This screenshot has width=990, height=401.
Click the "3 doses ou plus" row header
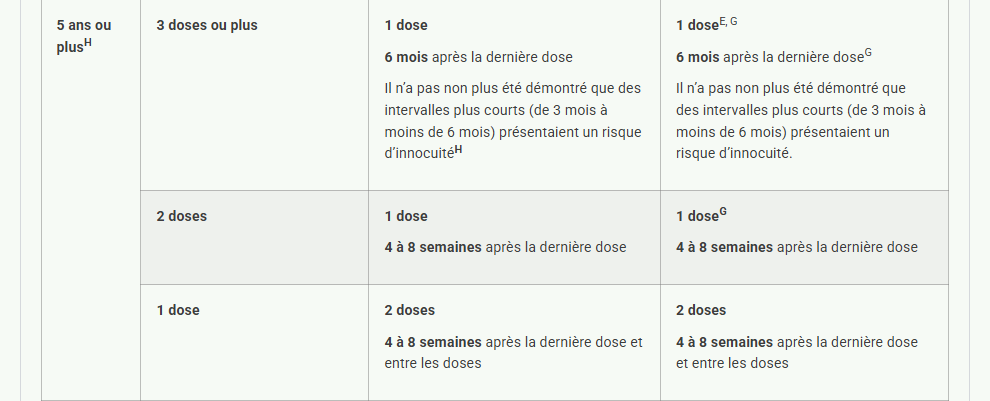click(207, 25)
